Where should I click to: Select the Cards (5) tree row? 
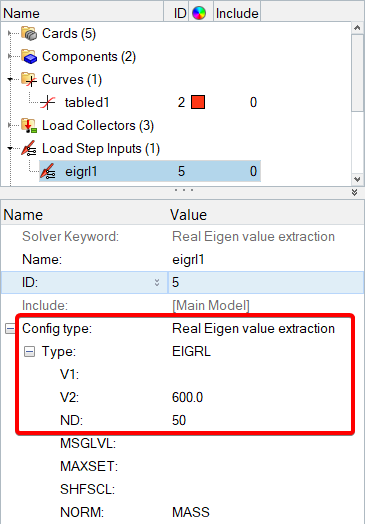click(x=69, y=33)
